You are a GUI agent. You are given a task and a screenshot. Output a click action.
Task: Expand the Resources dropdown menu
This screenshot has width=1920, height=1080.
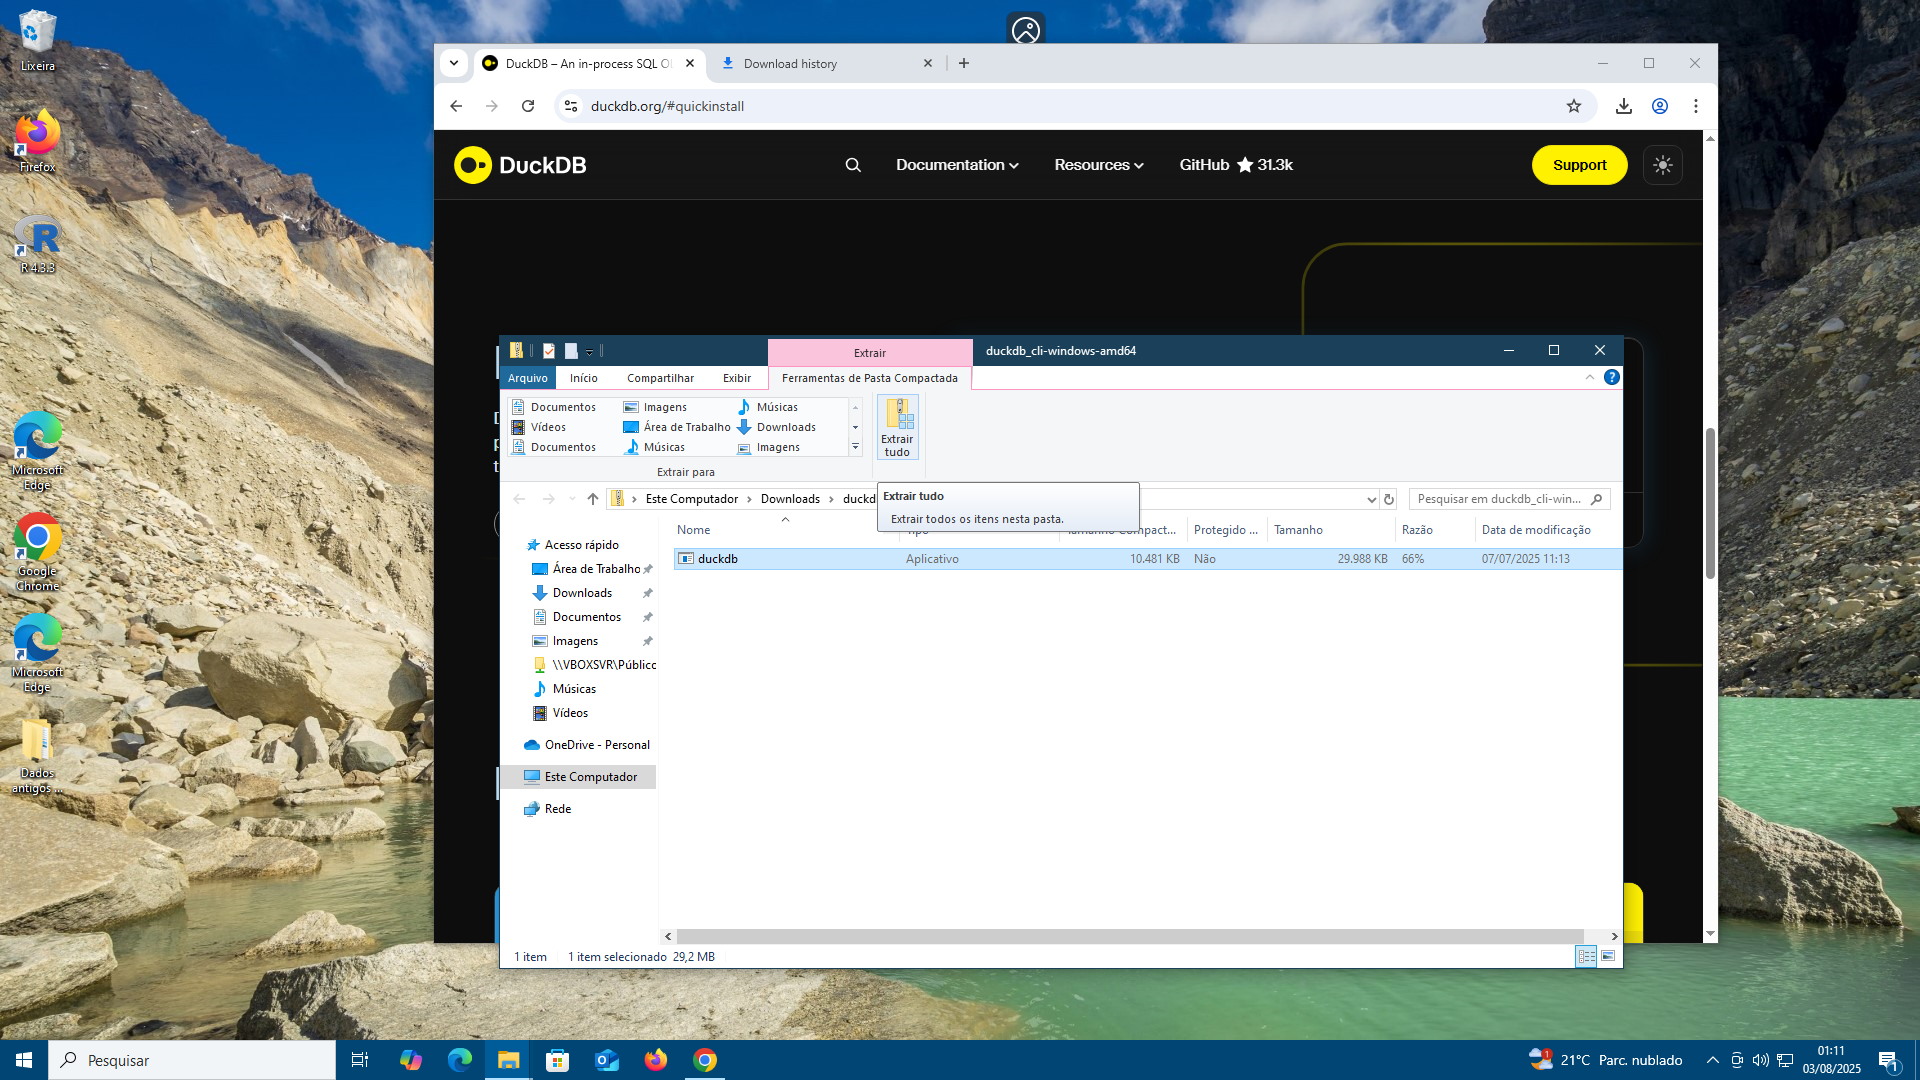[1098, 165]
